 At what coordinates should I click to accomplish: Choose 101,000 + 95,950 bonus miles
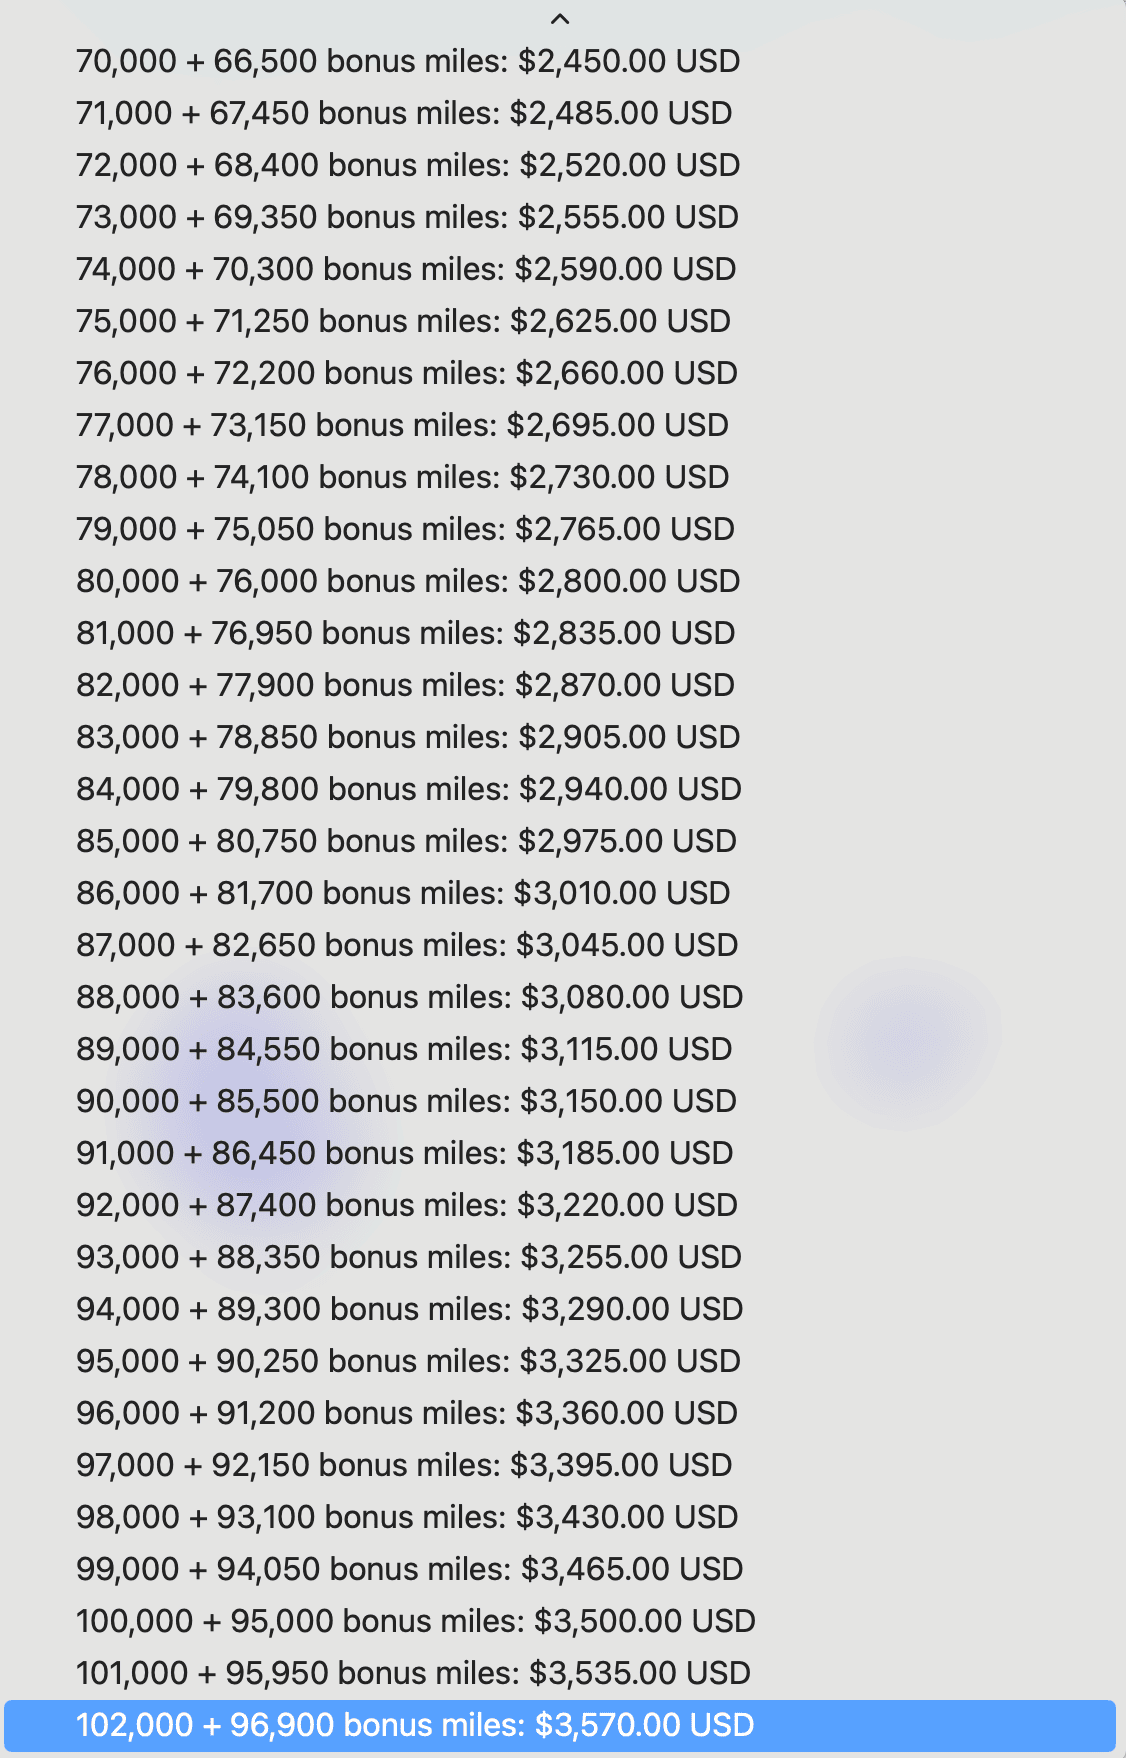(x=560, y=1673)
